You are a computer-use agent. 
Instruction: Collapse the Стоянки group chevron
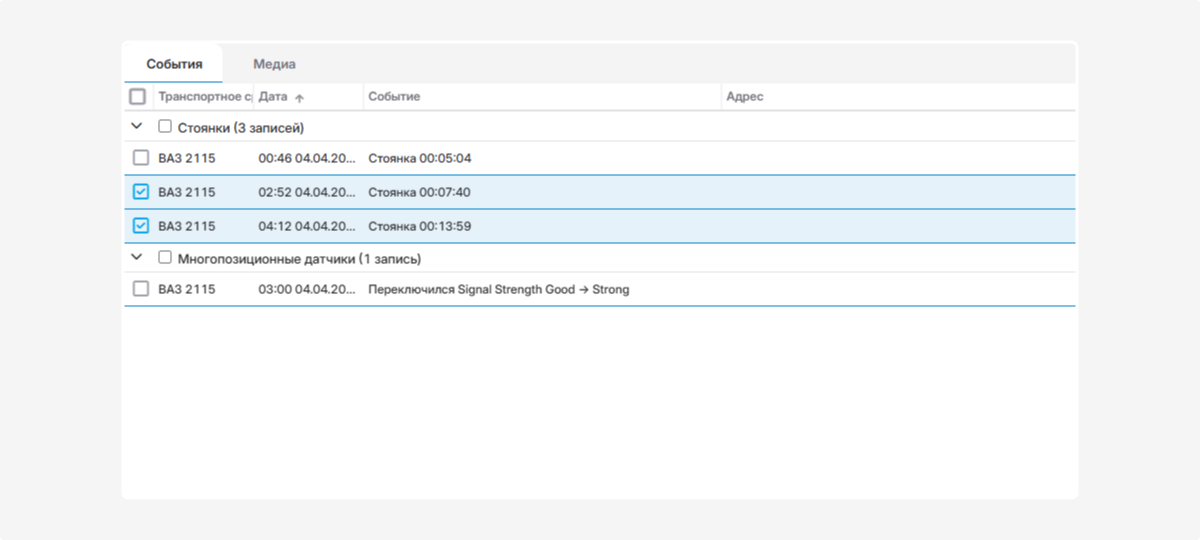(x=137, y=127)
